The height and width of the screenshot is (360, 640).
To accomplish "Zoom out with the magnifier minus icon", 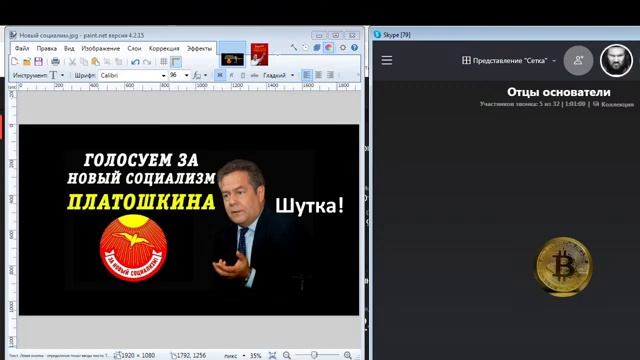I will 287,356.
